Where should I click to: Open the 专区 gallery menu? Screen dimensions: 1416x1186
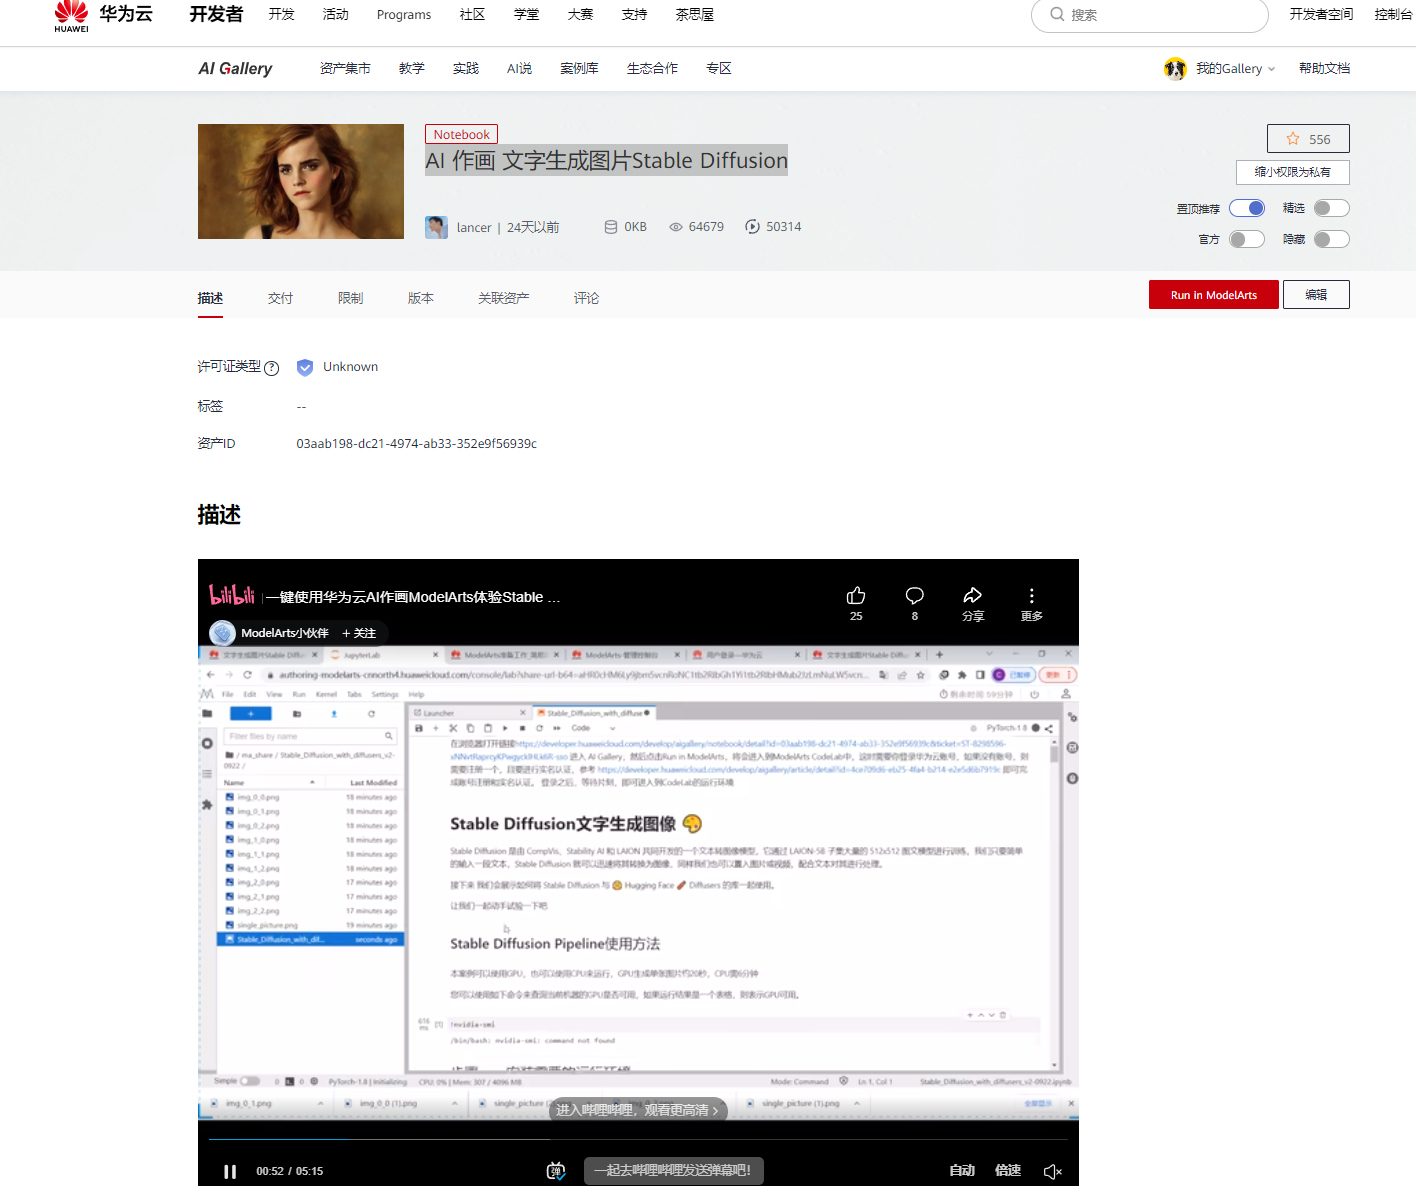tap(718, 68)
